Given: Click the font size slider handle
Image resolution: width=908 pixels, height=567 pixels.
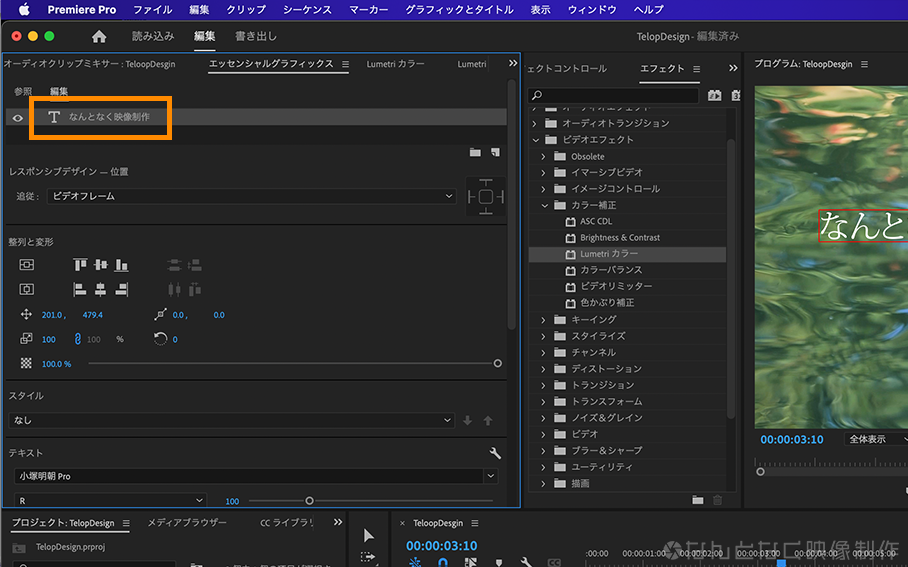Looking at the screenshot, I should pos(309,500).
